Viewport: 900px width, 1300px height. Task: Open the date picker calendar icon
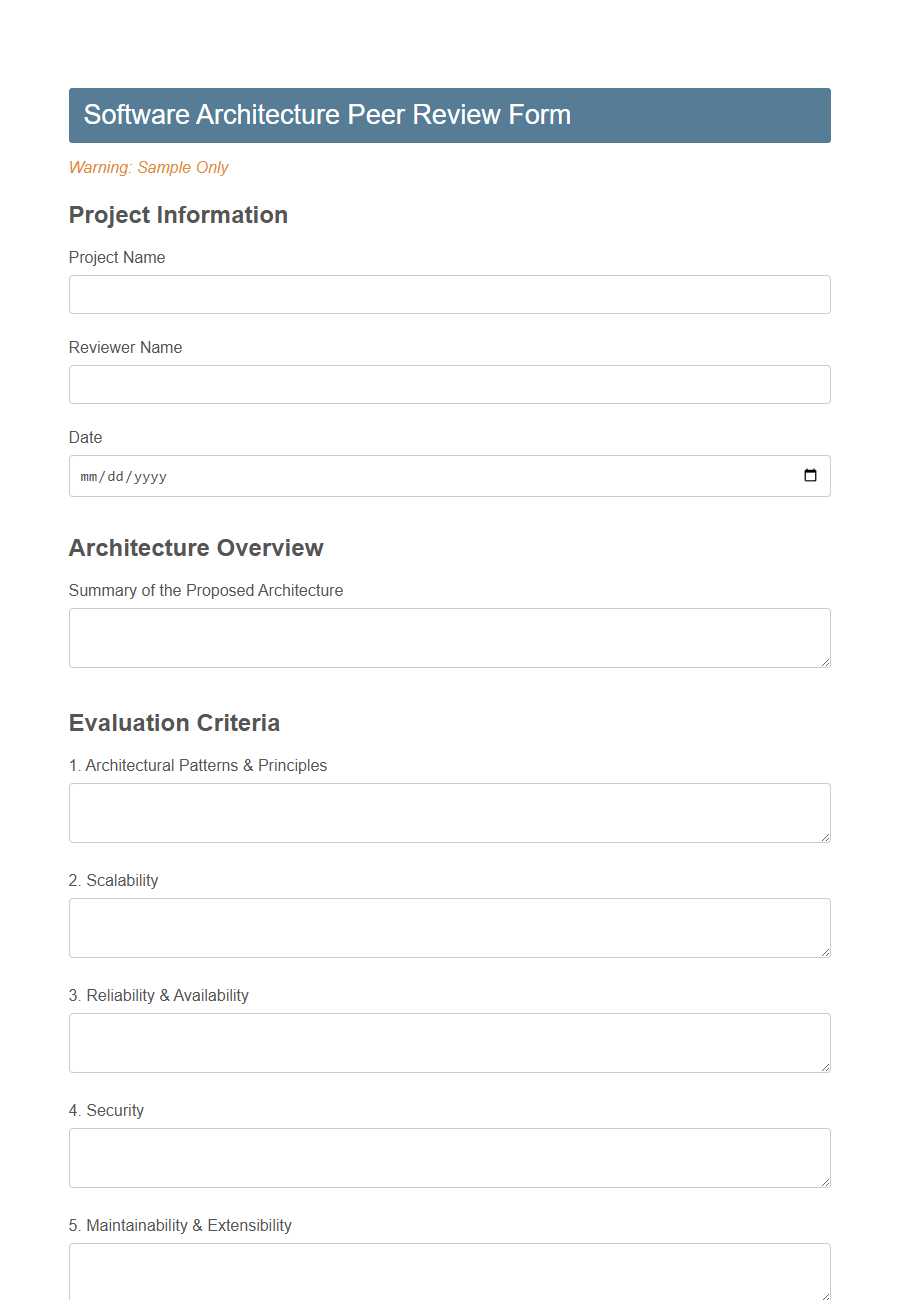809,476
